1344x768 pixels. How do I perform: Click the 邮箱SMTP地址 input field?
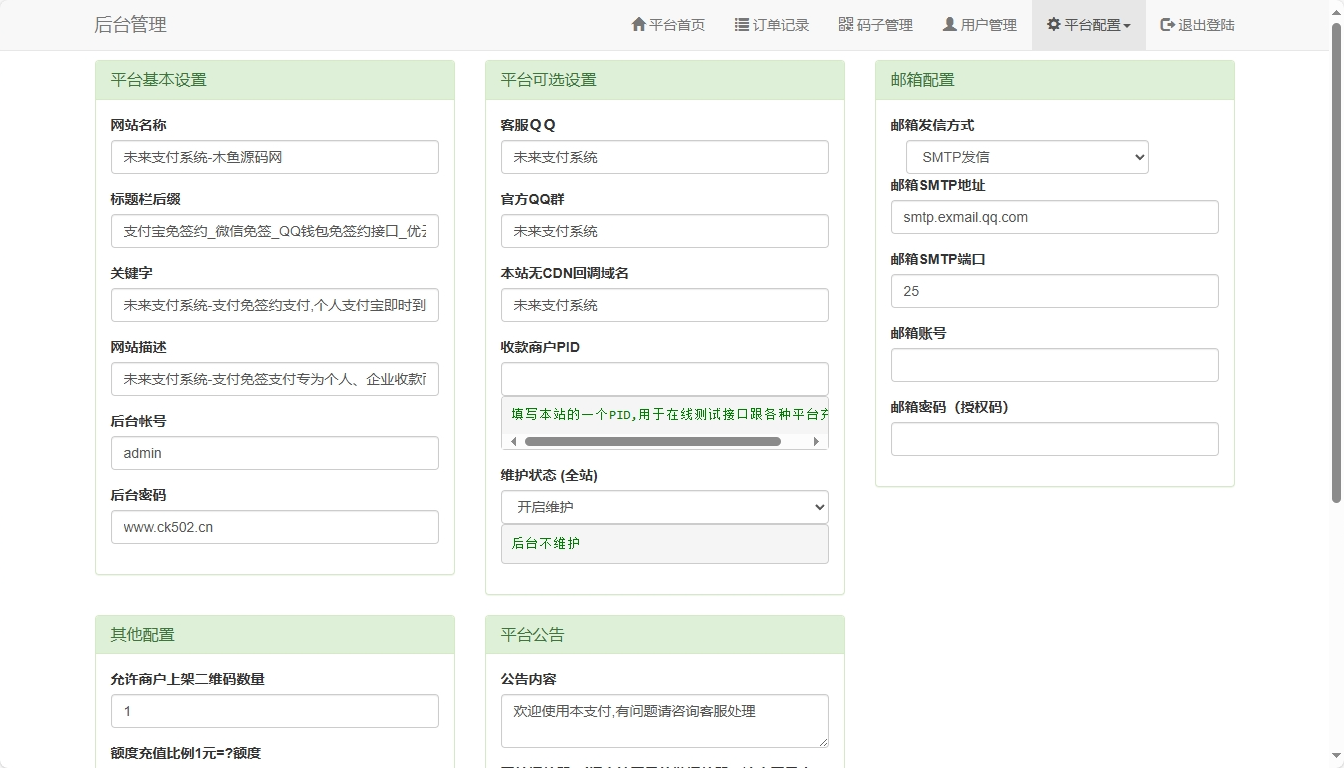coord(1055,217)
